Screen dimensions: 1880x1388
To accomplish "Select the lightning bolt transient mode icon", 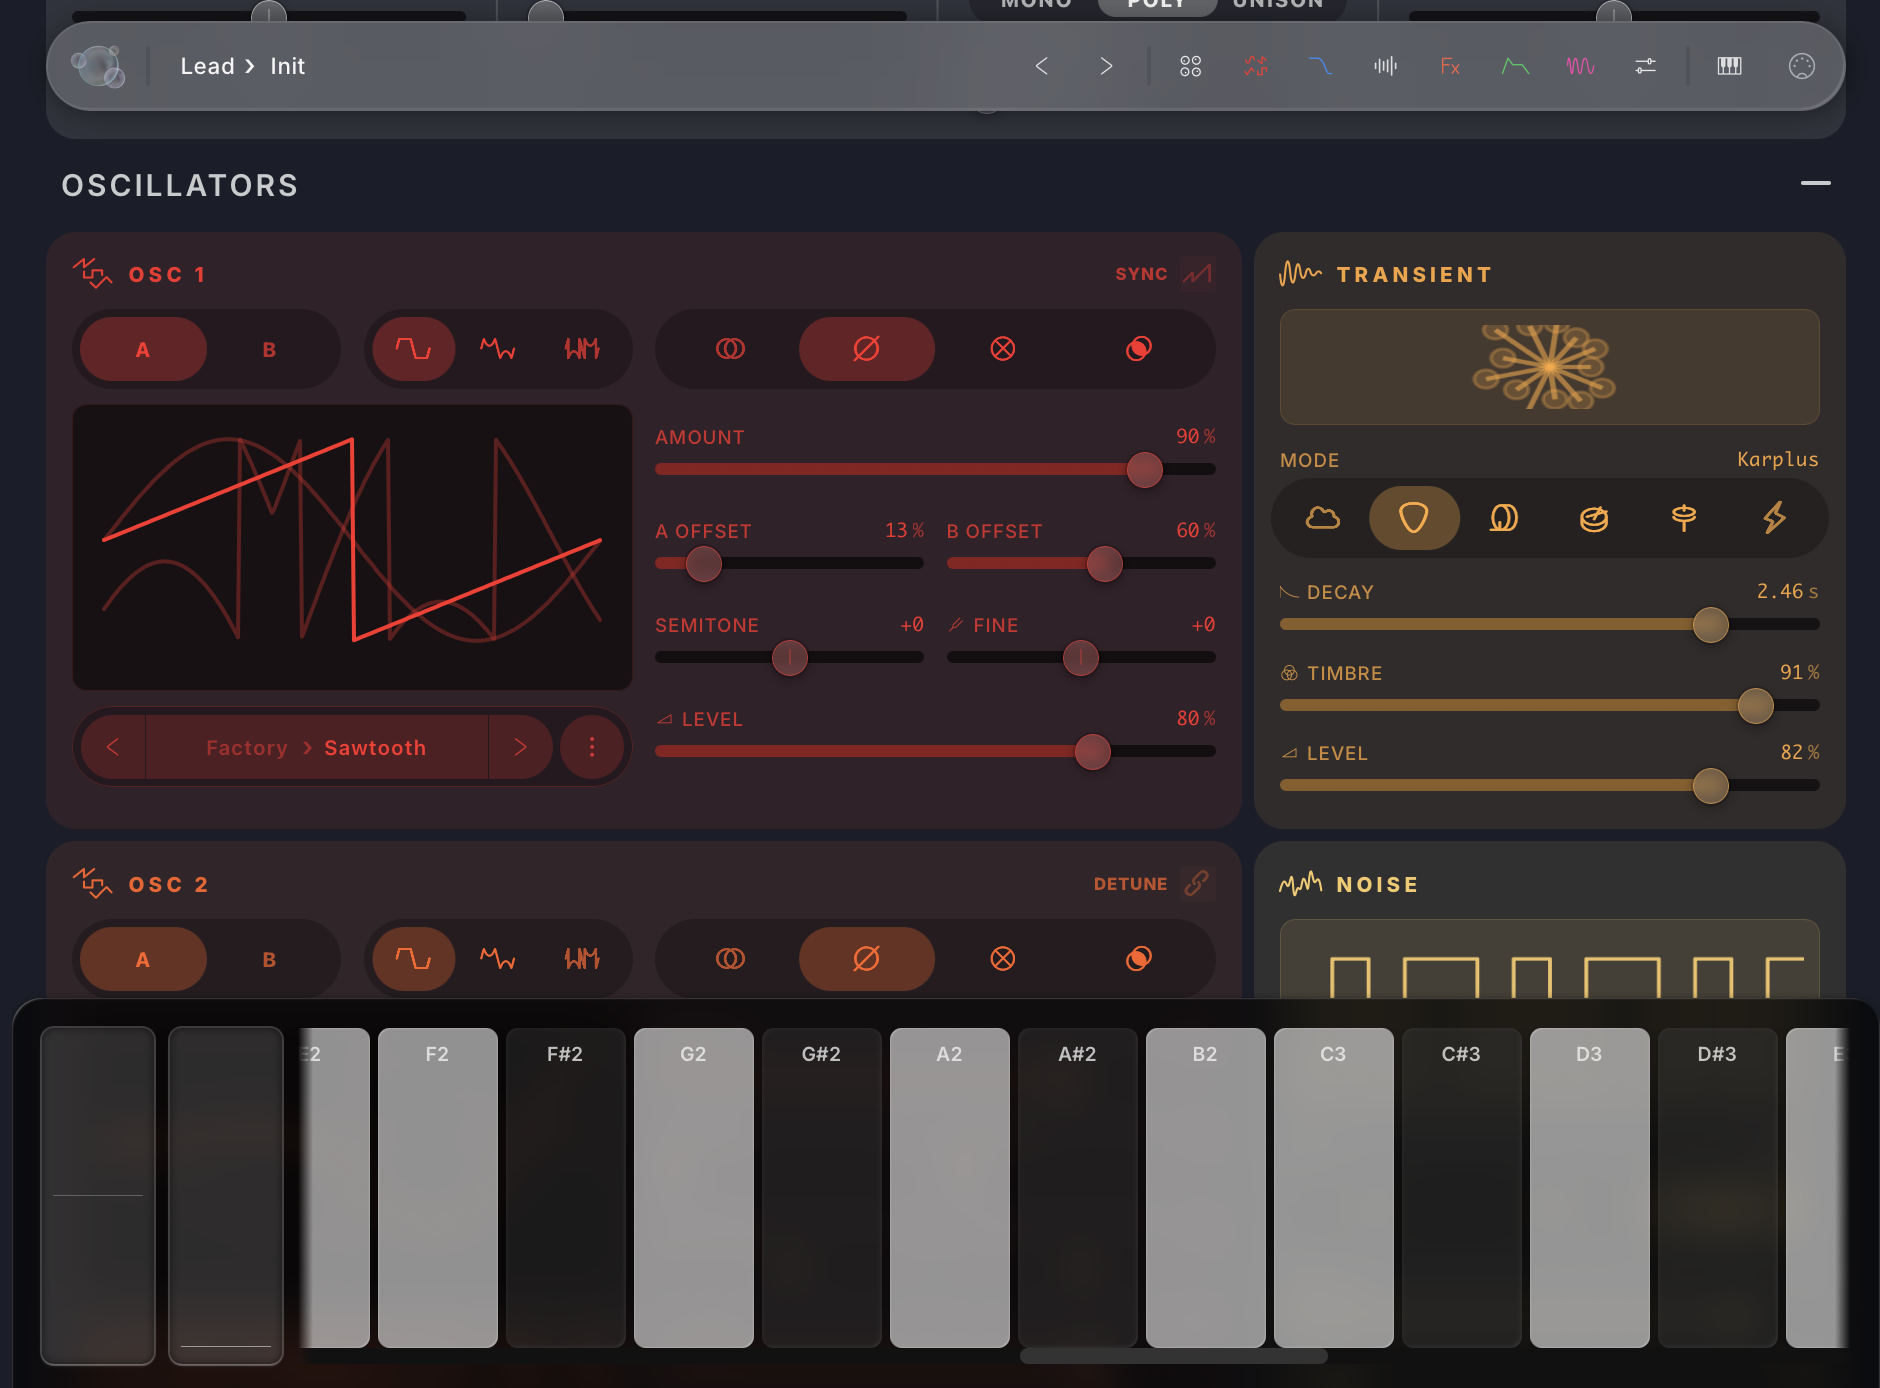I will 1774,518.
